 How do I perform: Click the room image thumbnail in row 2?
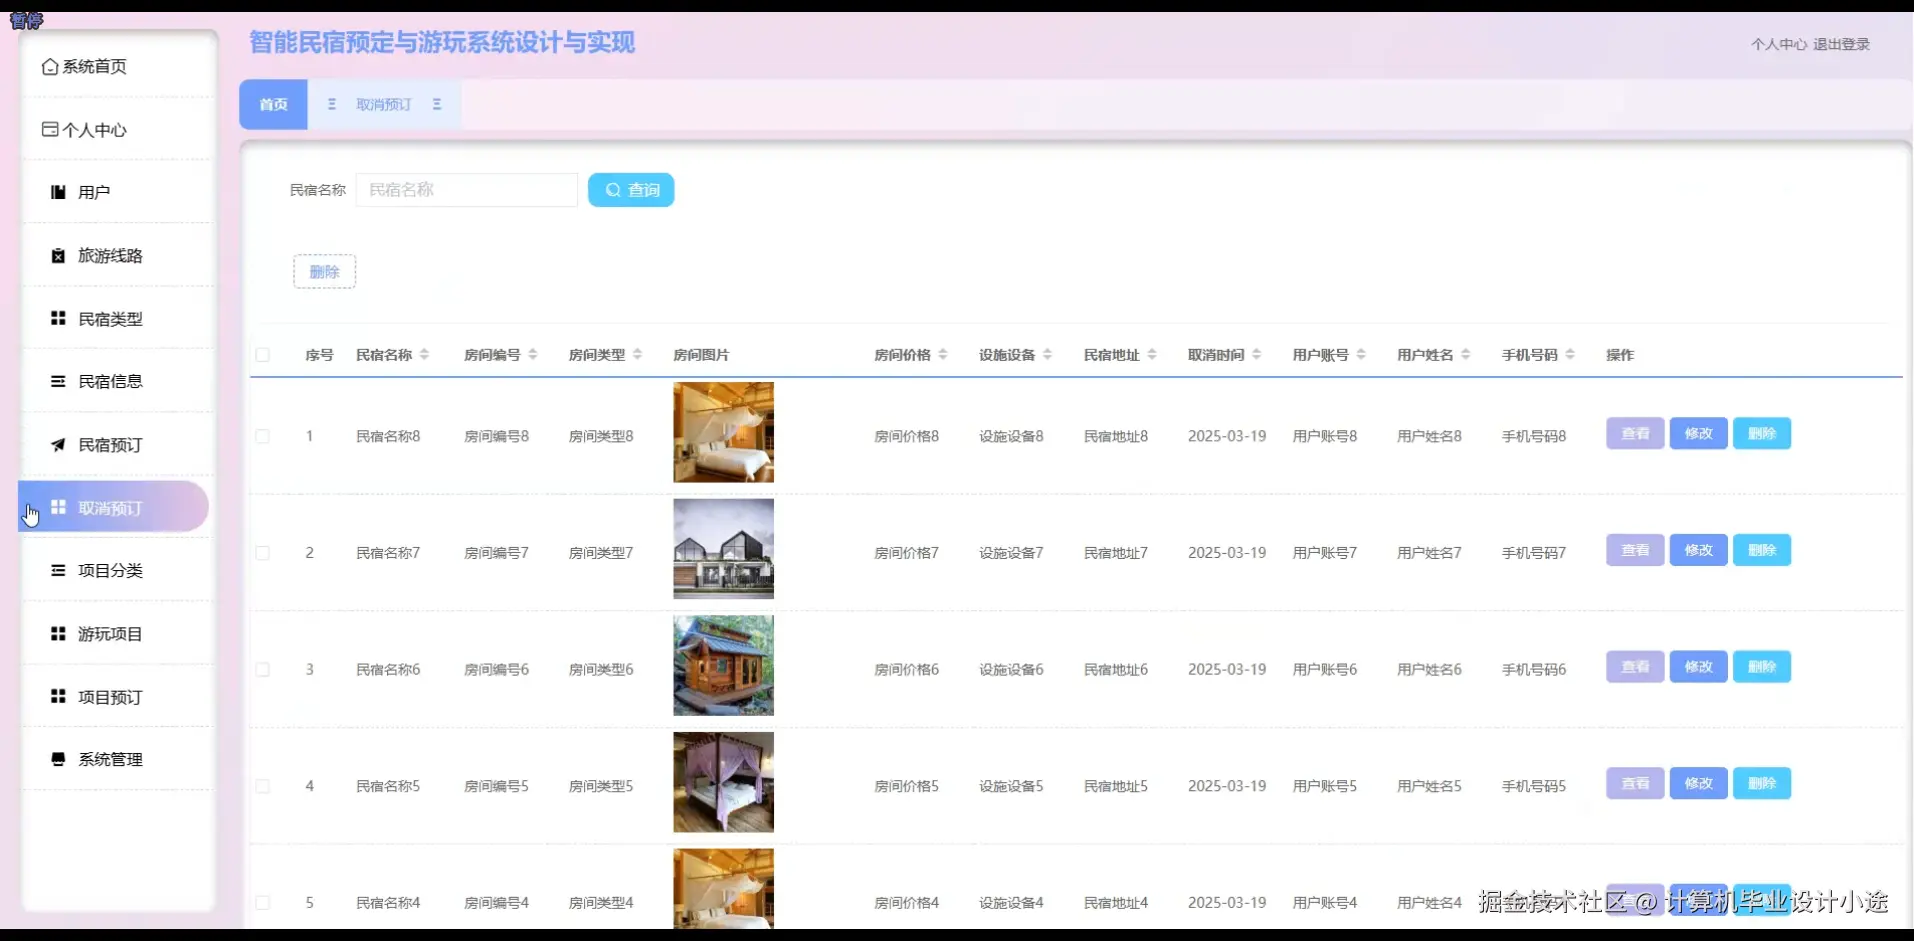pos(722,549)
